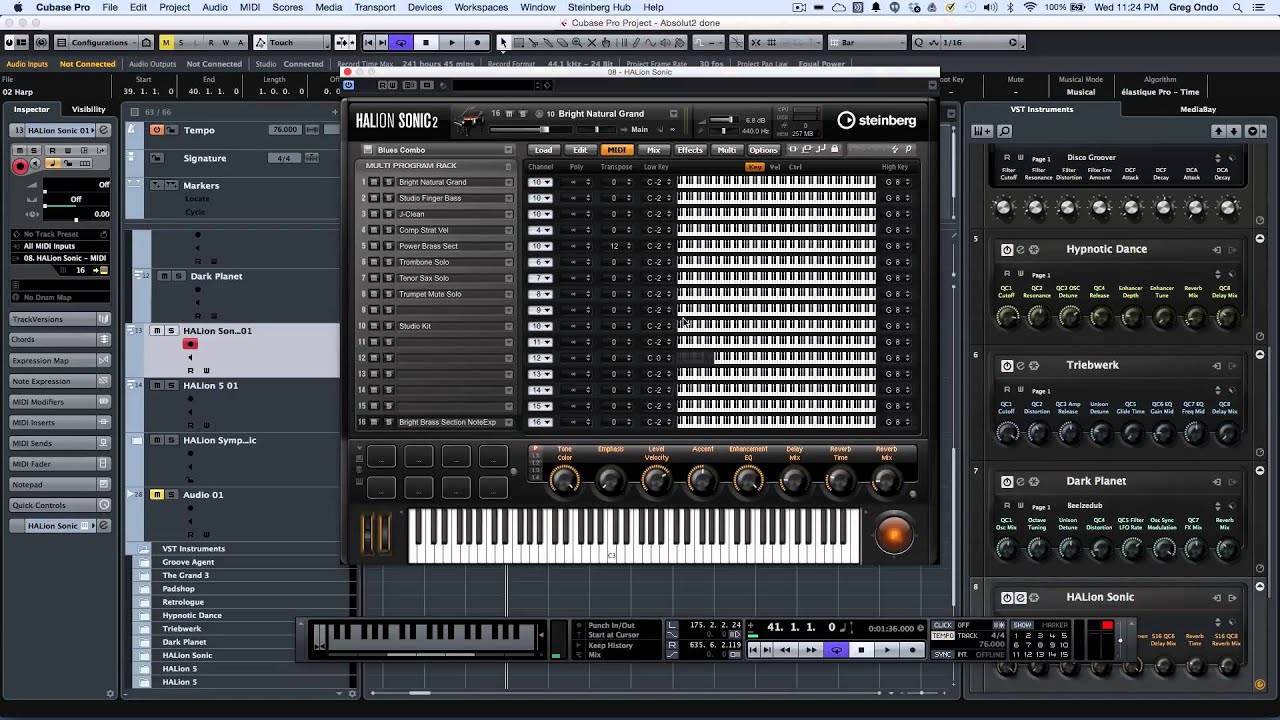Expand the Chords inspector section
Viewport: 1280px width, 720px height.
(60, 340)
